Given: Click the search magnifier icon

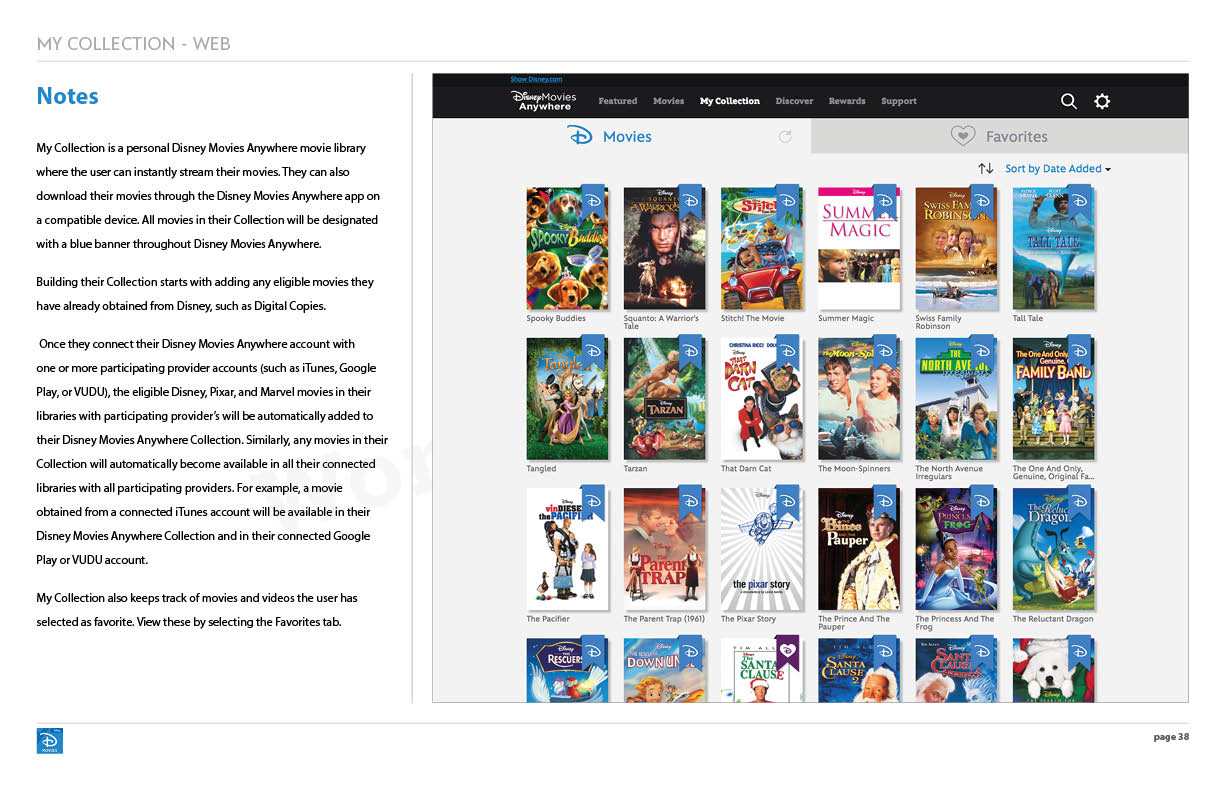Looking at the screenshot, I should click(x=1068, y=101).
